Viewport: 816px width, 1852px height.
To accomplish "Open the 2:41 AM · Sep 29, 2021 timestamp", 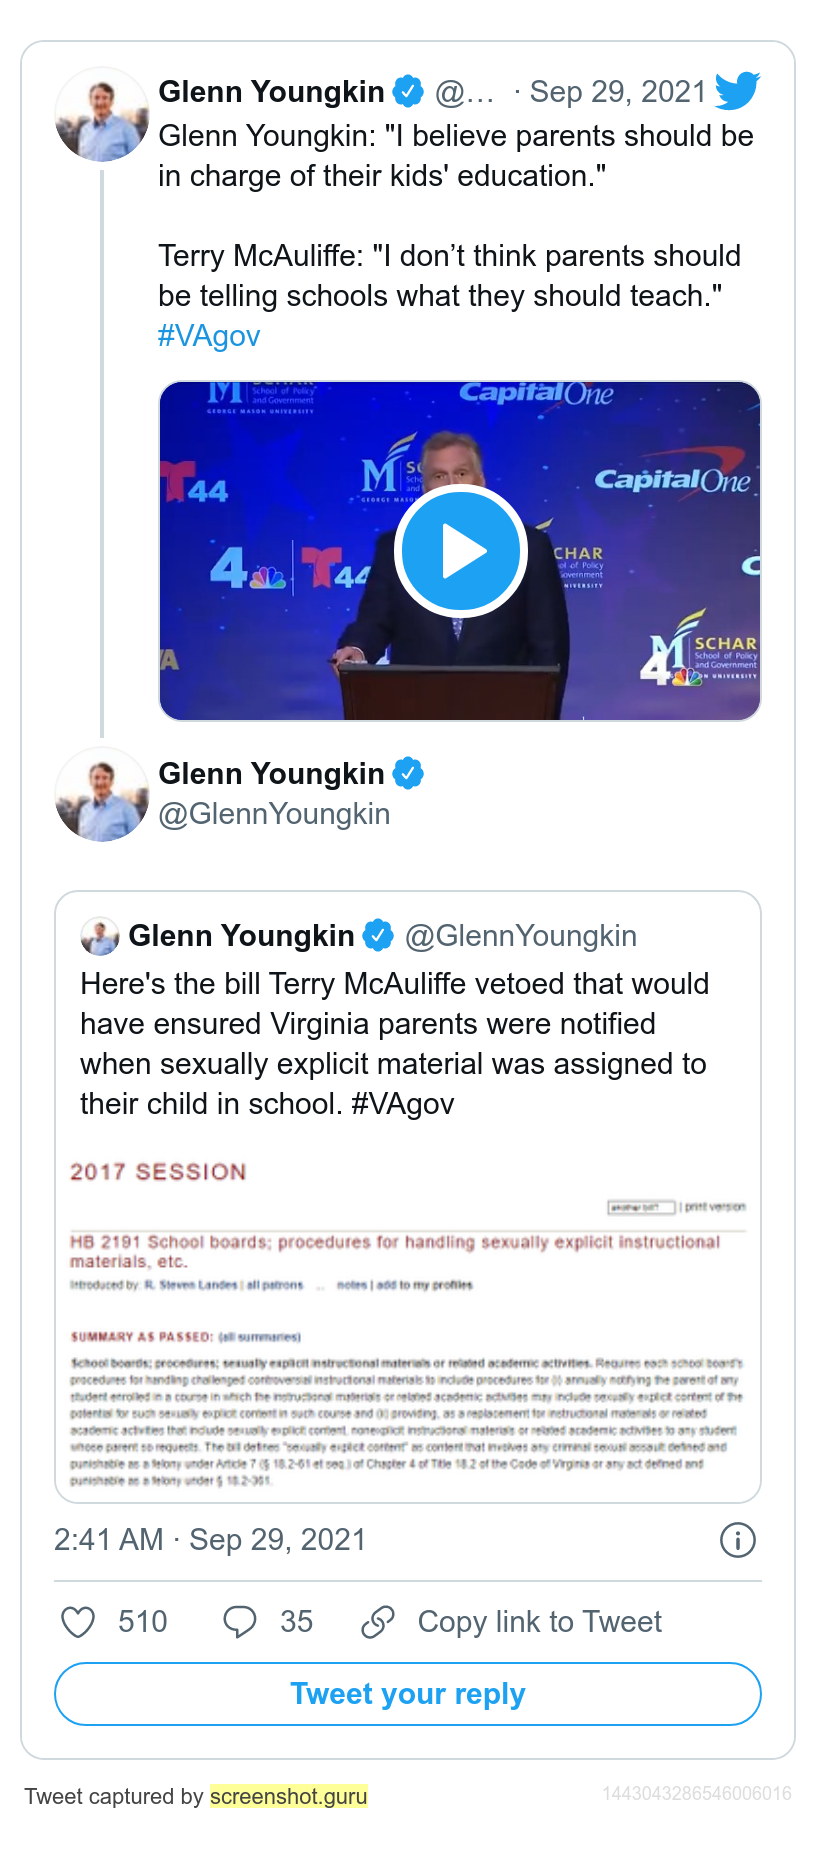I will pos(210,1540).
